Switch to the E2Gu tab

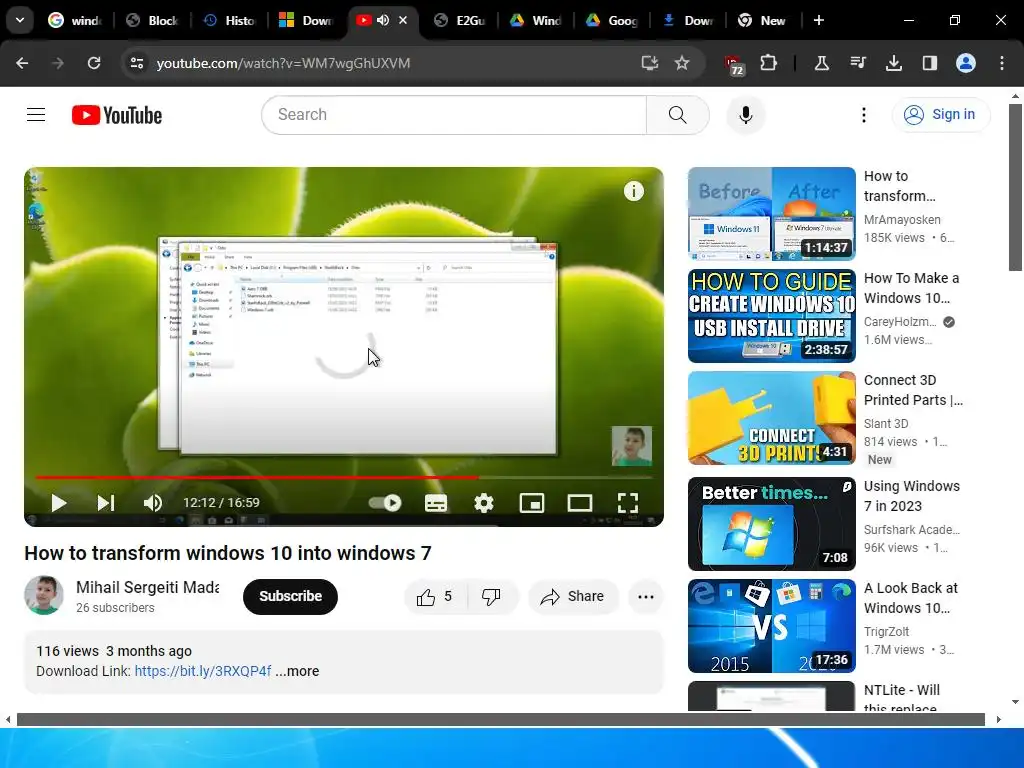[x=460, y=20]
